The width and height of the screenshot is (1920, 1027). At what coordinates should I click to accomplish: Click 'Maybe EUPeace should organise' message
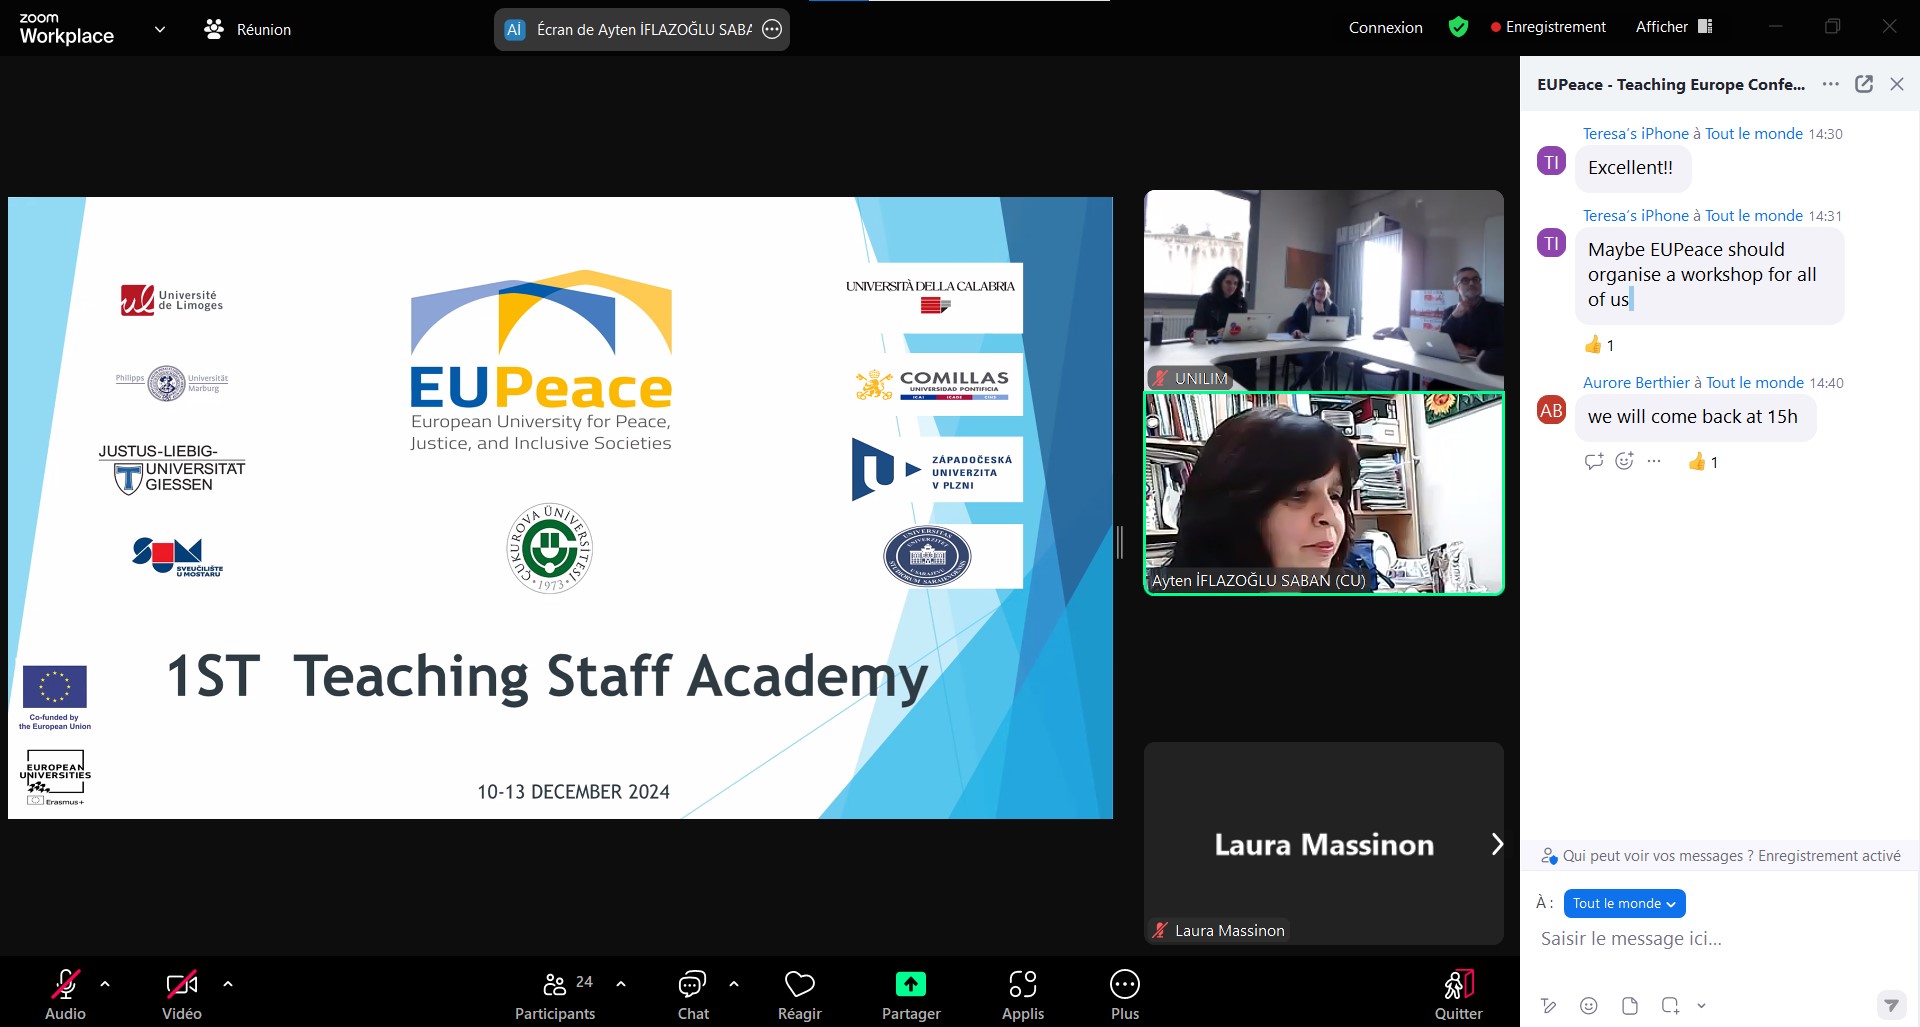click(x=1709, y=275)
